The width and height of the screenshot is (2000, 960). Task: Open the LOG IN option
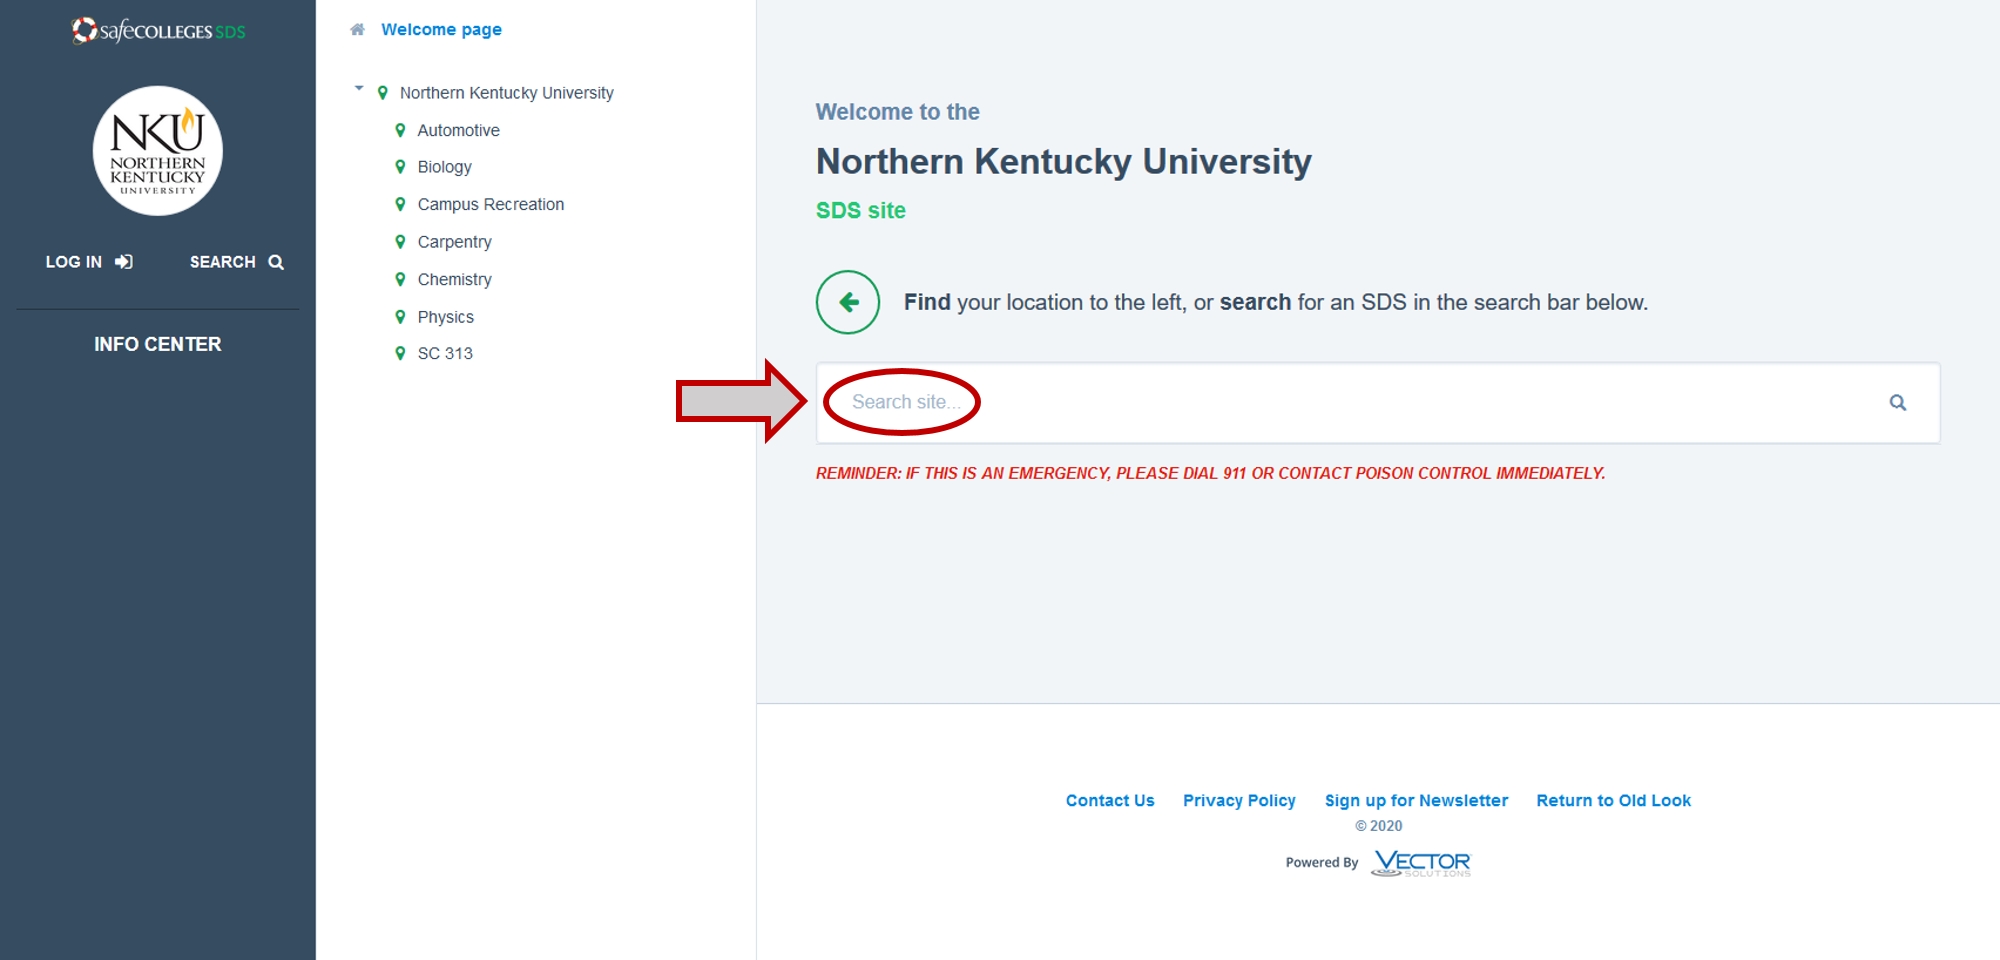click(88, 262)
